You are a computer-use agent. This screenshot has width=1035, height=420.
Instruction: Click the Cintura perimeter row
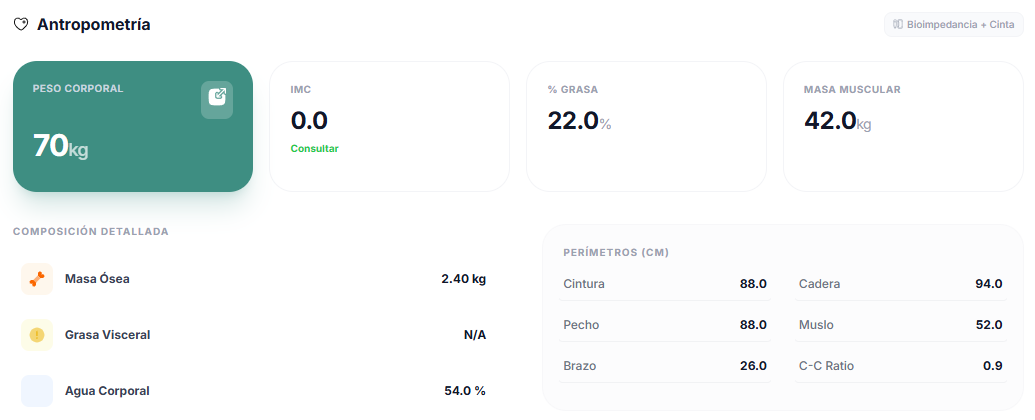pos(665,284)
